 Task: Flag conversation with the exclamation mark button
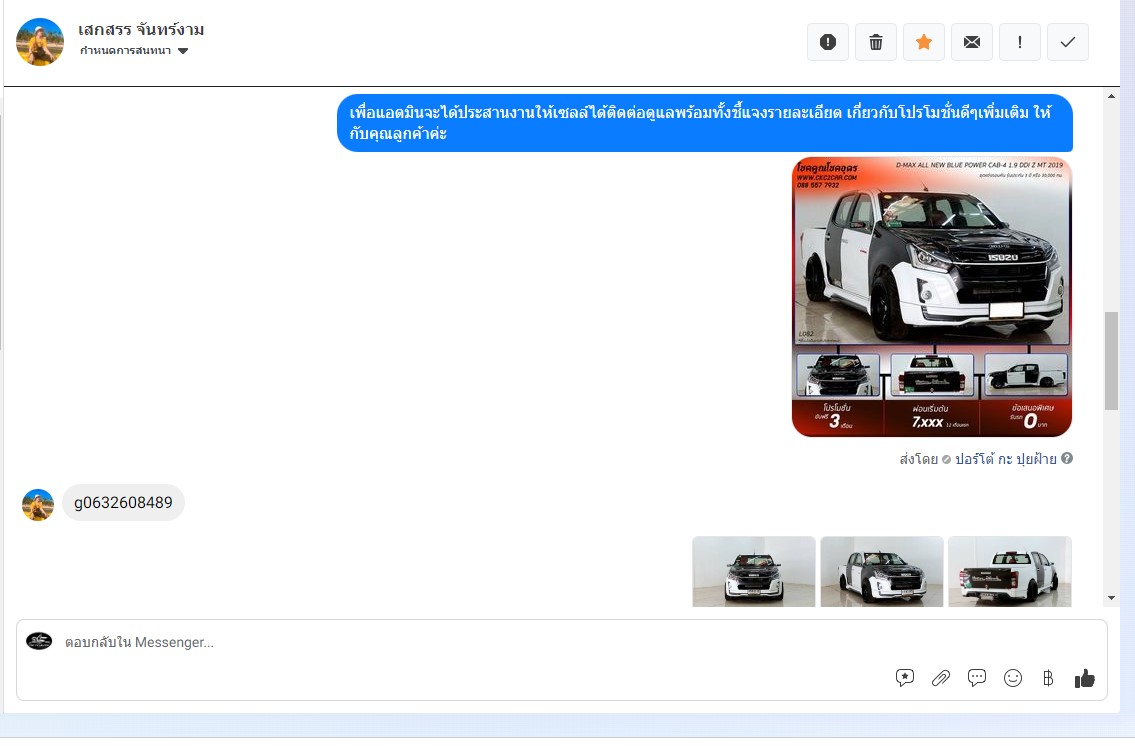(1020, 42)
